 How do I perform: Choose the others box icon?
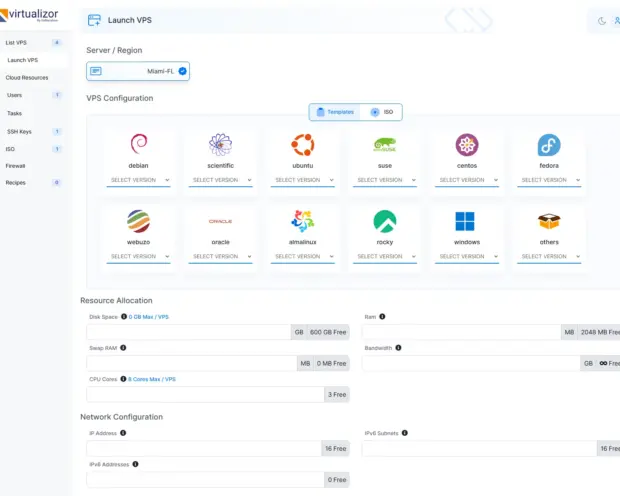[549, 221]
